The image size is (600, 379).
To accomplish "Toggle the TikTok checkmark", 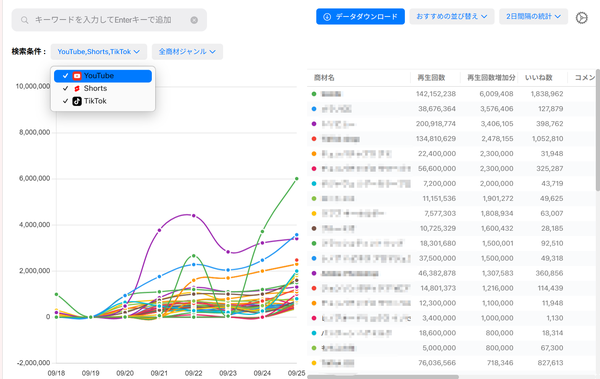I will (x=65, y=101).
